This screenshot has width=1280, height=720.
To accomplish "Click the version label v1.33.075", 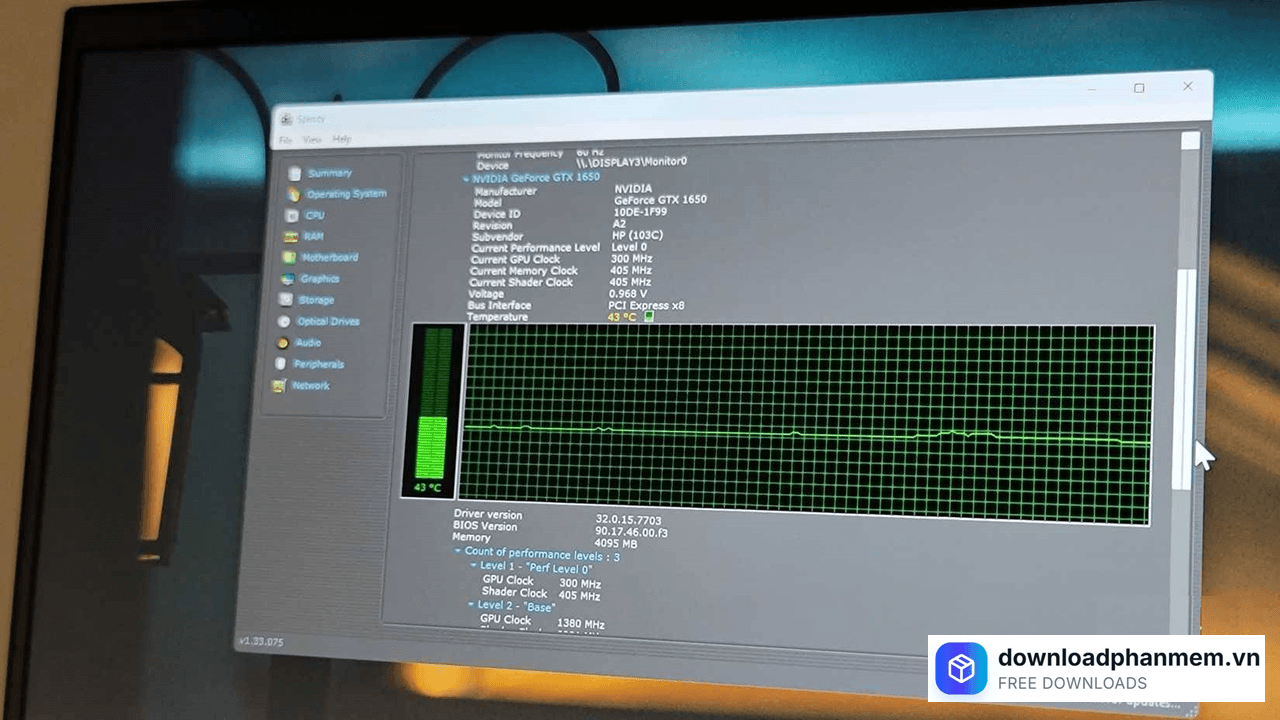I will [260, 641].
